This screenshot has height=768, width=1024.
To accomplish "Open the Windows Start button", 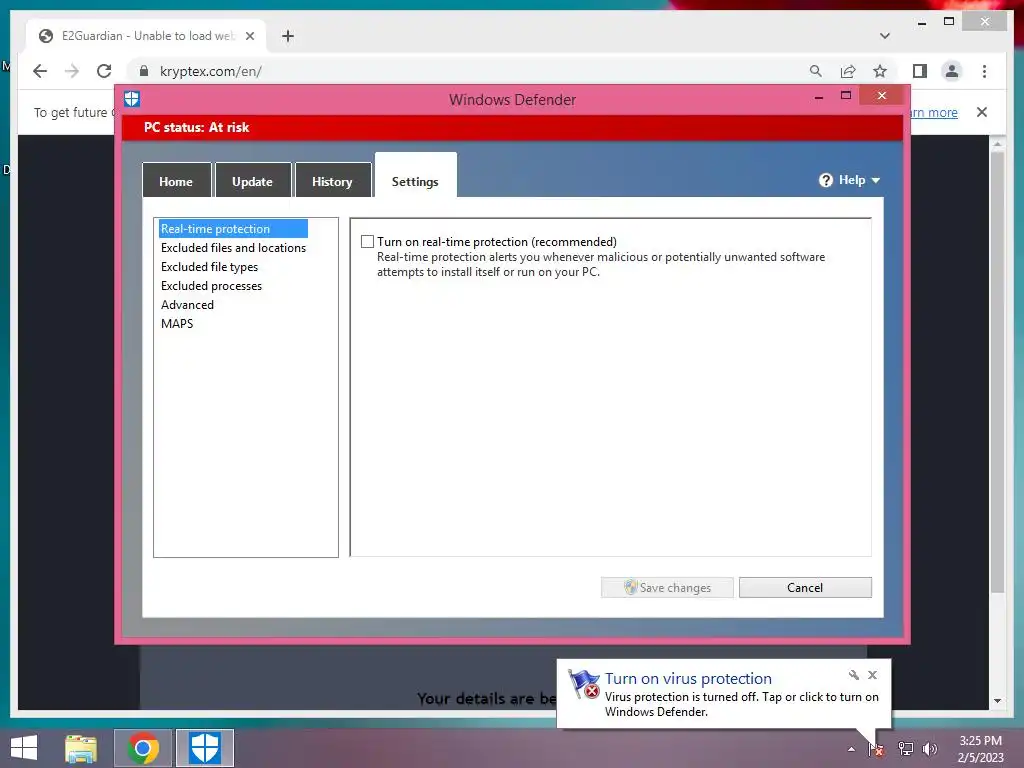I will (24, 748).
